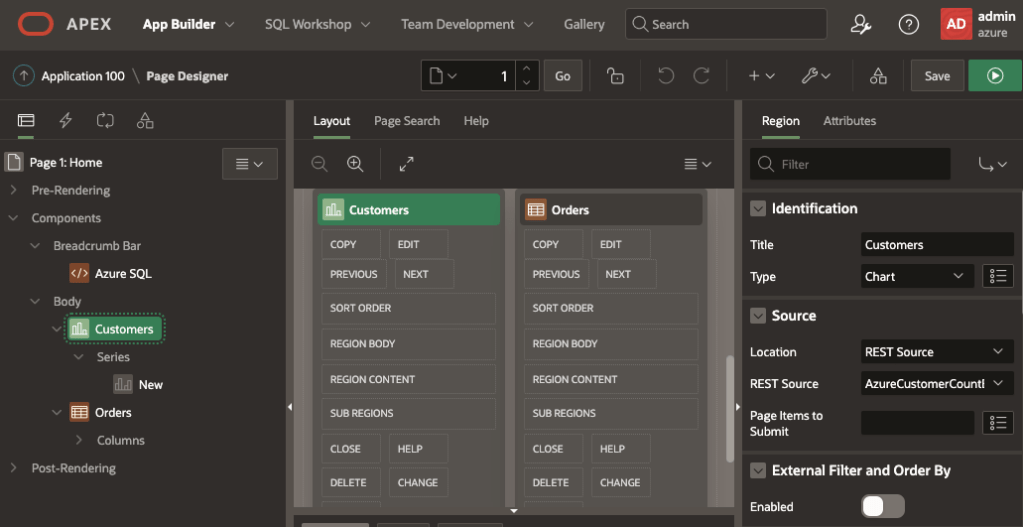Click the Save button
This screenshot has width=1023, height=527.
click(937, 76)
